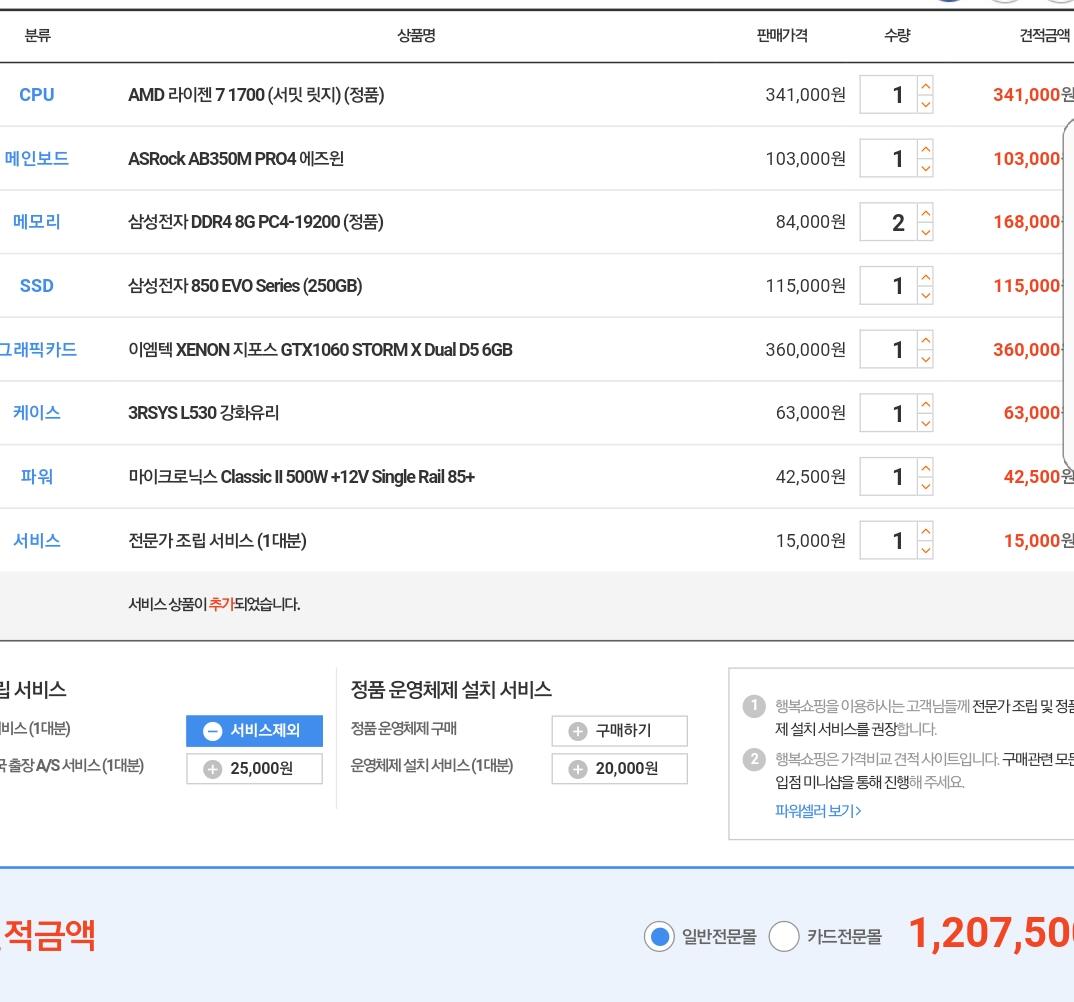Open 마이크로닉스 Classic II 500W product

pyautogui.click(x=301, y=477)
